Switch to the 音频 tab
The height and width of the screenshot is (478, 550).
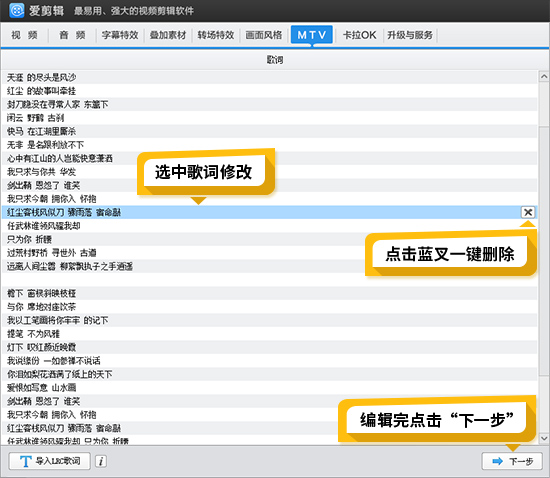(x=72, y=35)
